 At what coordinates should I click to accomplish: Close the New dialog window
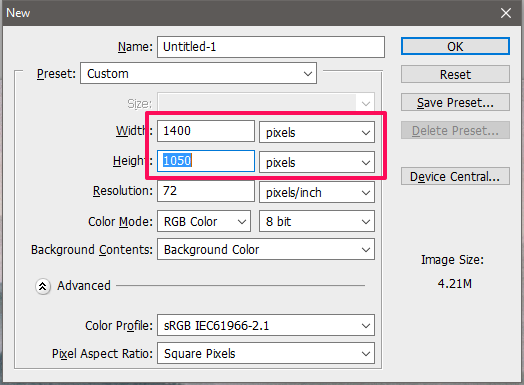pos(506,13)
